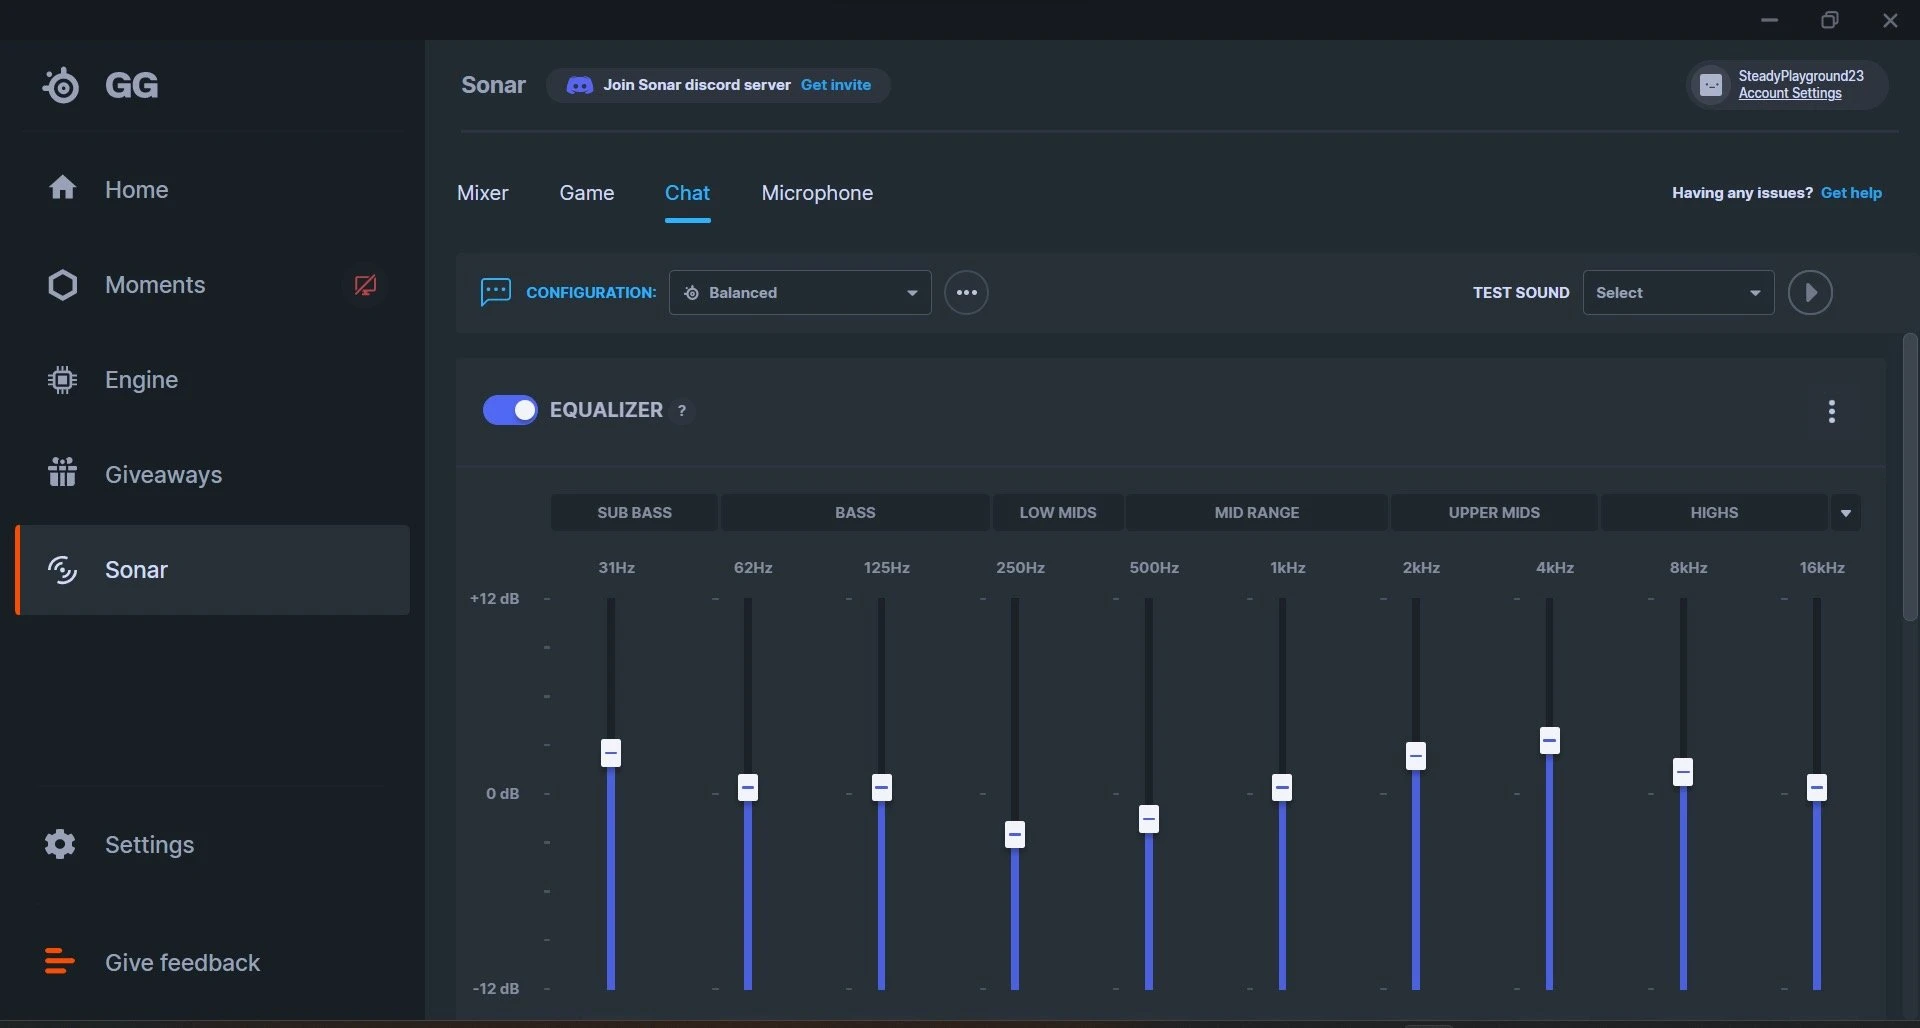Image resolution: width=1920 pixels, height=1028 pixels.
Task: Click the +12 dB scale label
Action: click(494, 598)
